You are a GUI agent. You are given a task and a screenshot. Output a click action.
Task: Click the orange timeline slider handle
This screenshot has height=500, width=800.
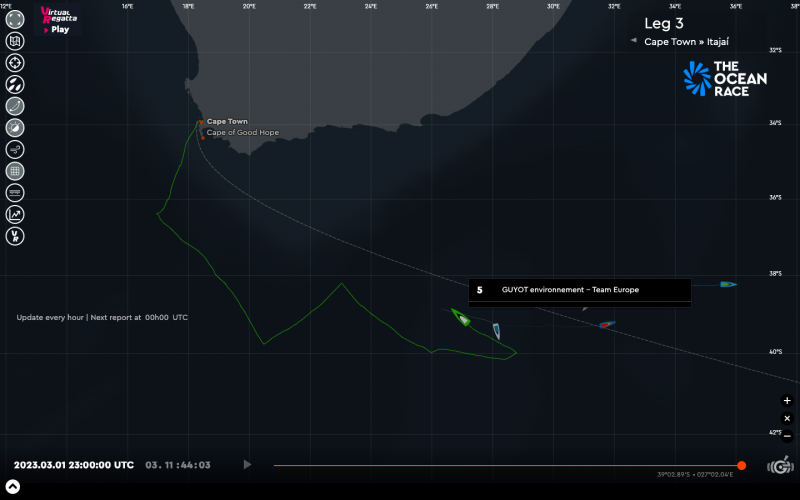coord(741,465)
